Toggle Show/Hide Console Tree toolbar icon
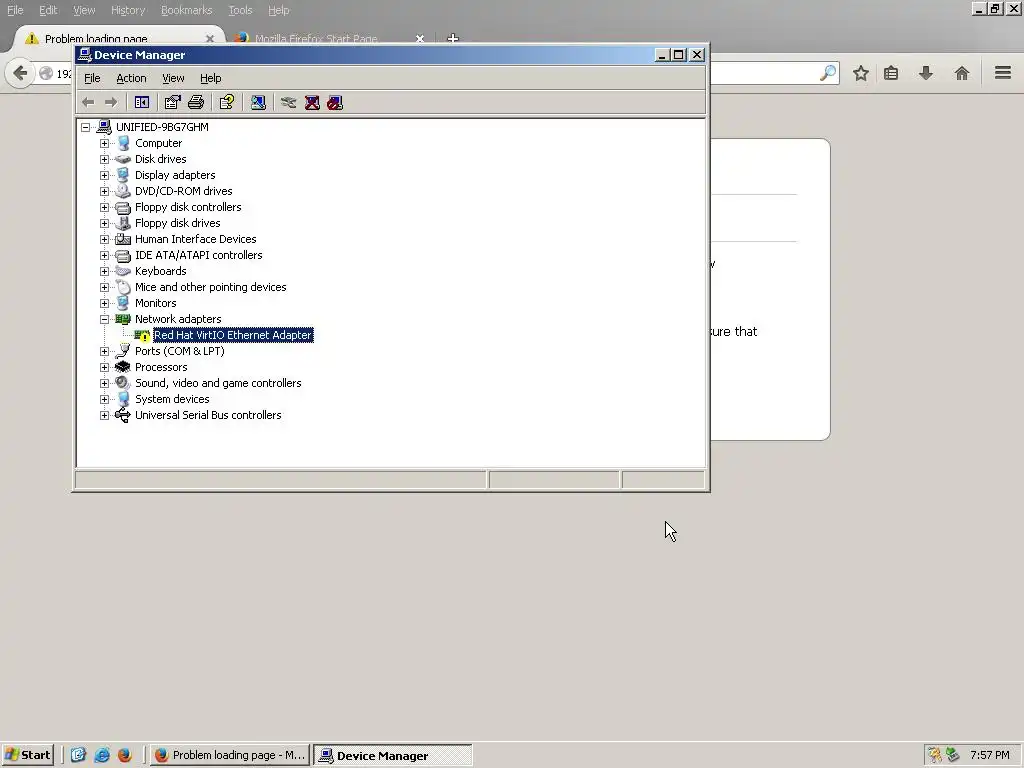This screenshot has width=1024, height=768. (142, 103)
